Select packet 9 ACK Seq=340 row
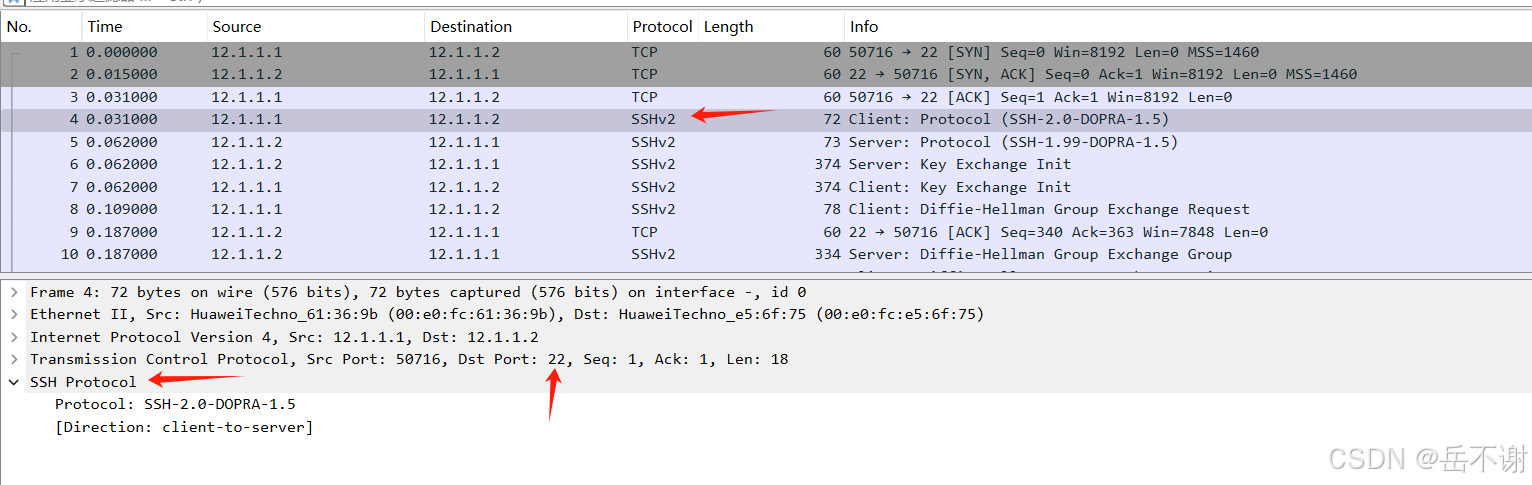This screenshot has height=485, width=1532. [766, 232]
